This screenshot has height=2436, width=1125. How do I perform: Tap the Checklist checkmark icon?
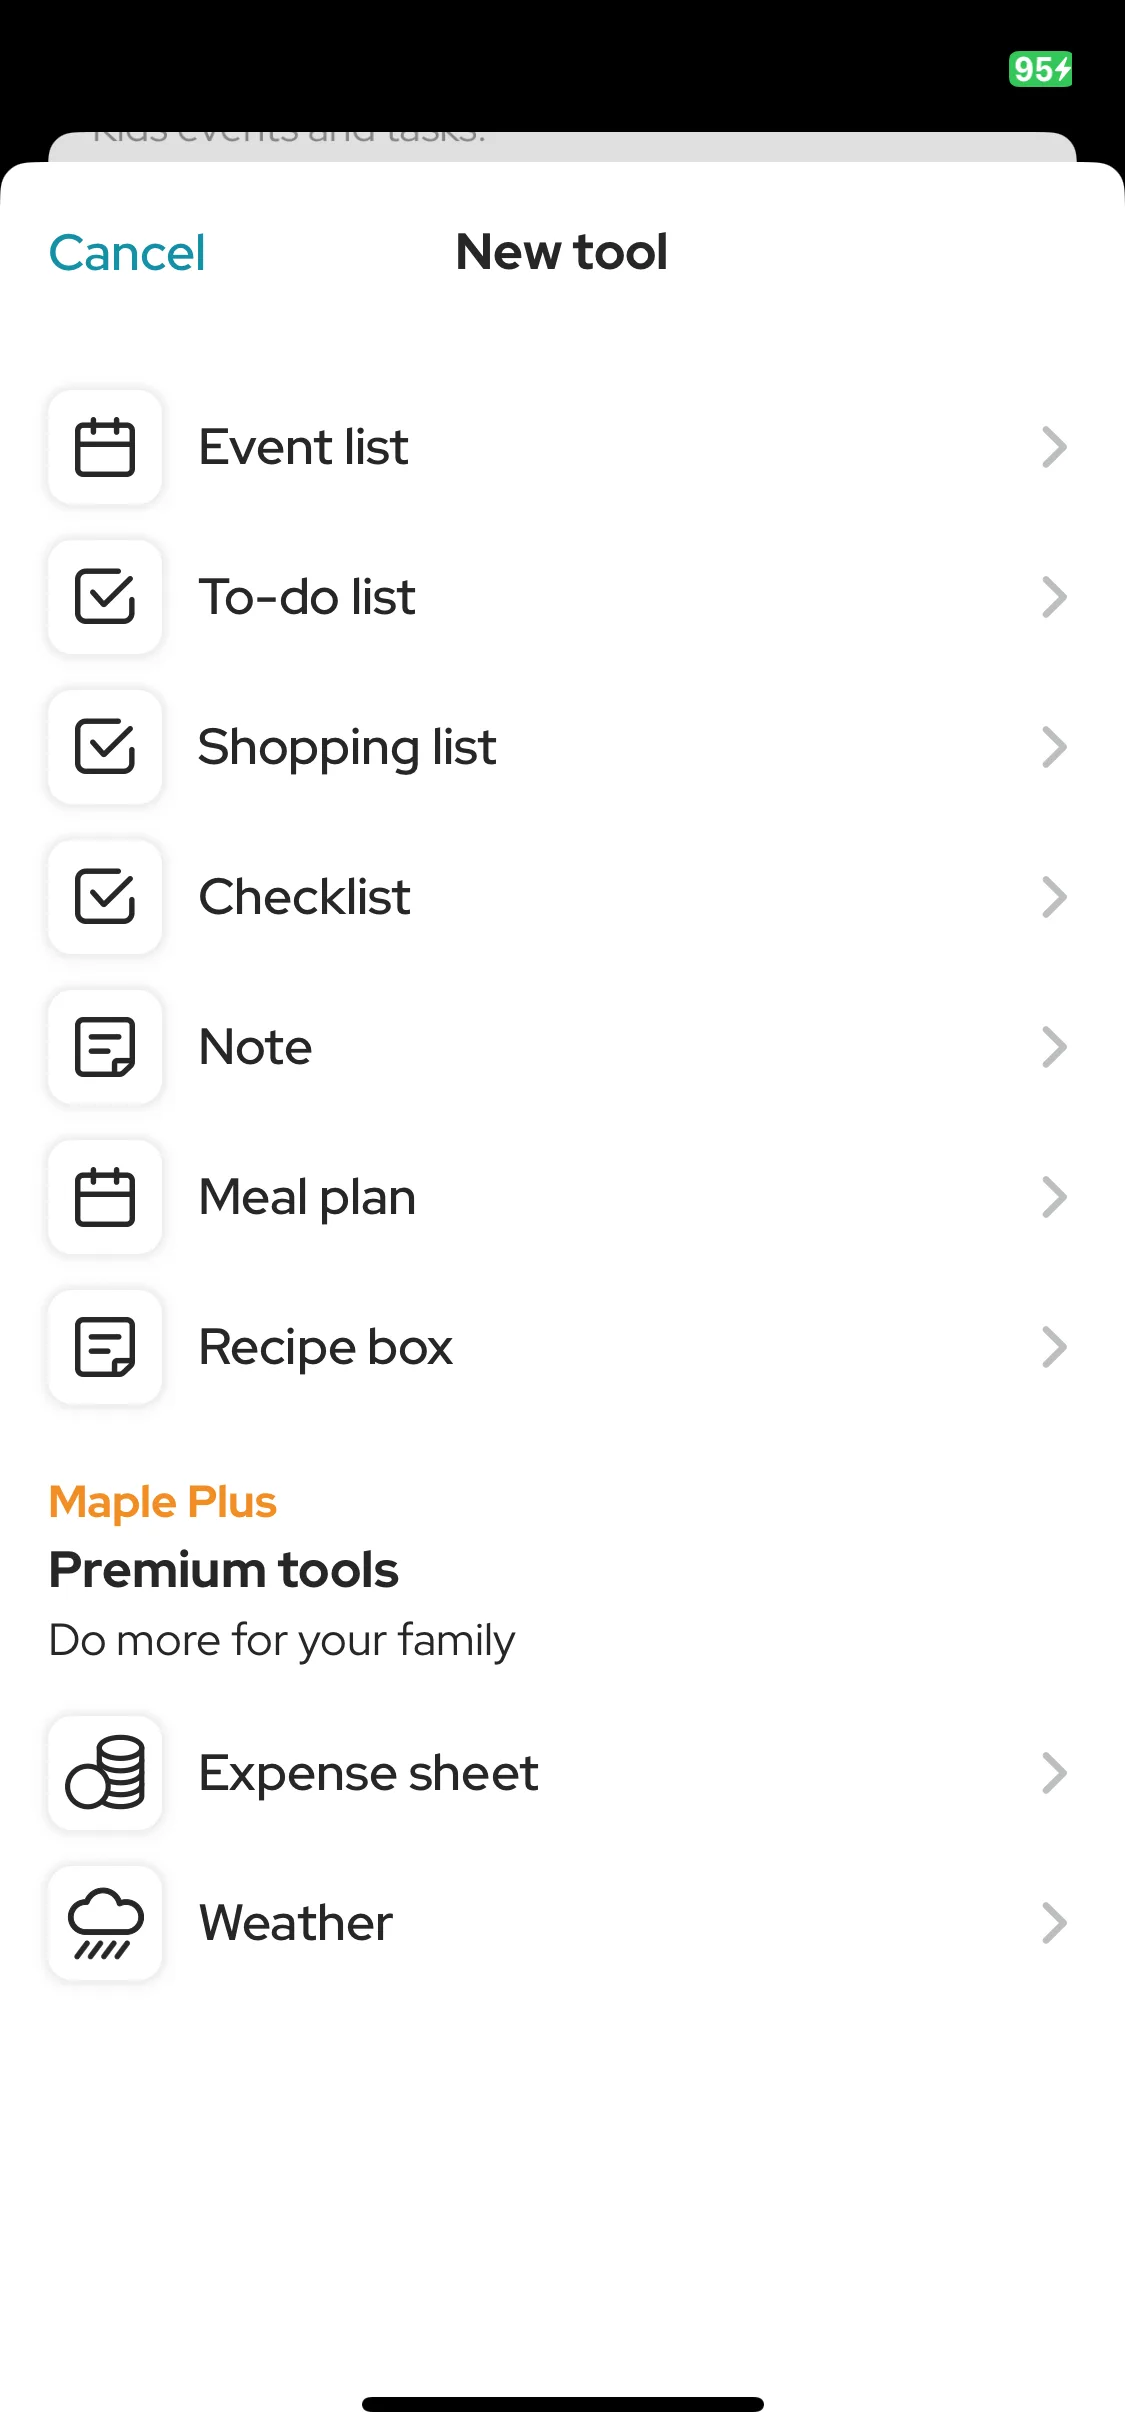[105, 897]
